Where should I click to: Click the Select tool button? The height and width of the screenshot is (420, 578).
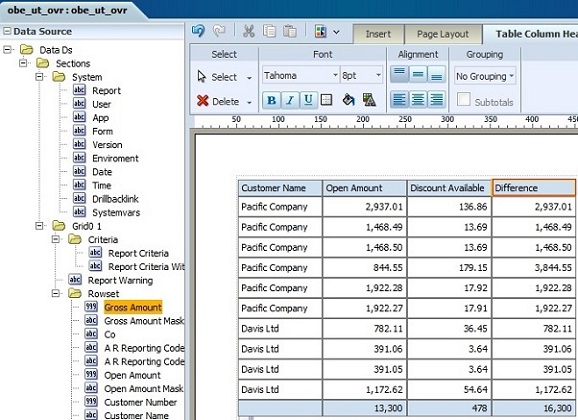point(217,77)
